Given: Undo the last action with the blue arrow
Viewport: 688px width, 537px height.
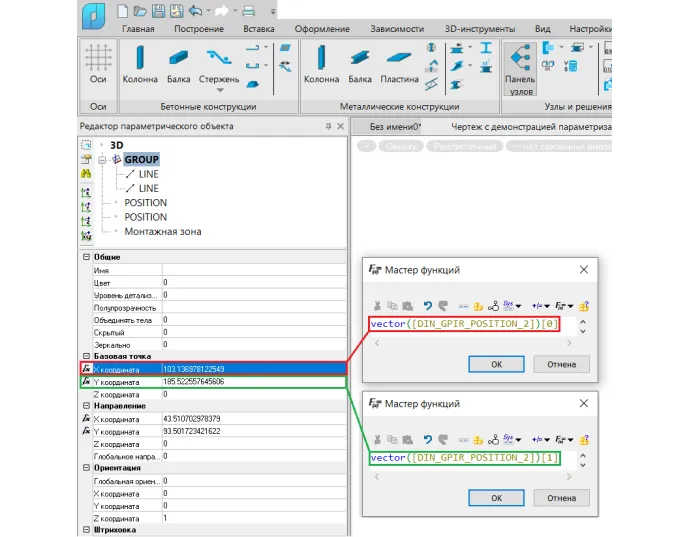Looking at the screenshot, I should pos(195,11).
